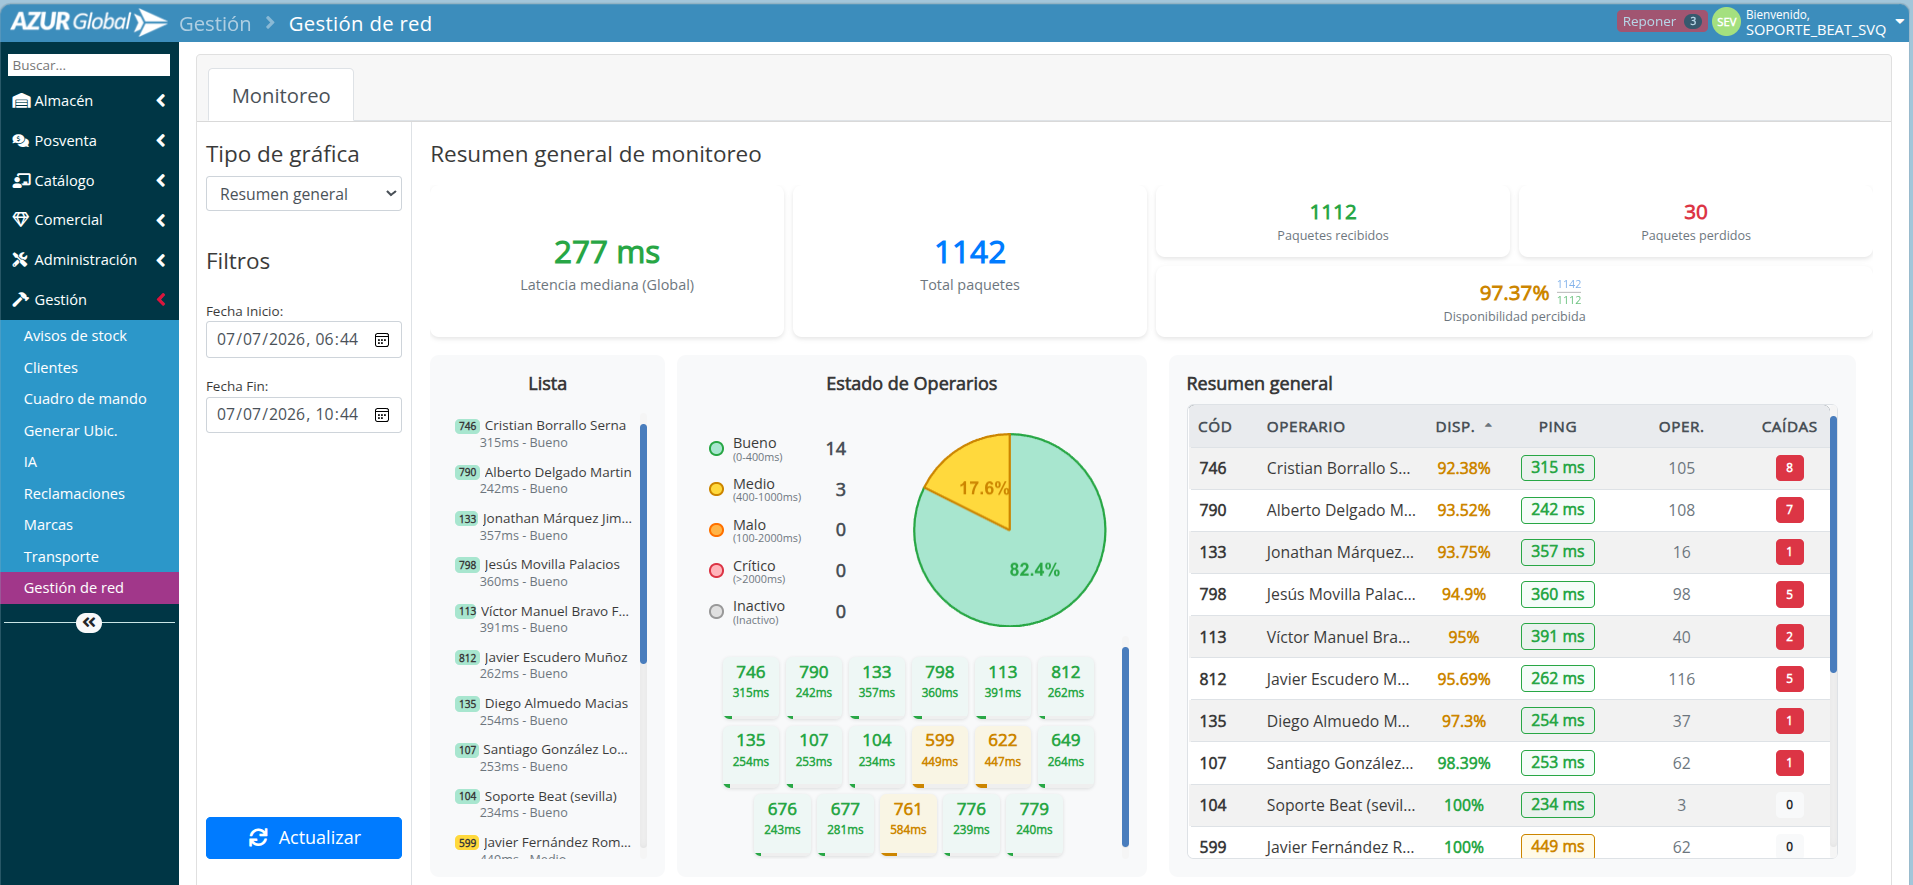Click operator card 599 with 449ms
The height and width of the screenshot is (885, 1913).
pos(940,755)
